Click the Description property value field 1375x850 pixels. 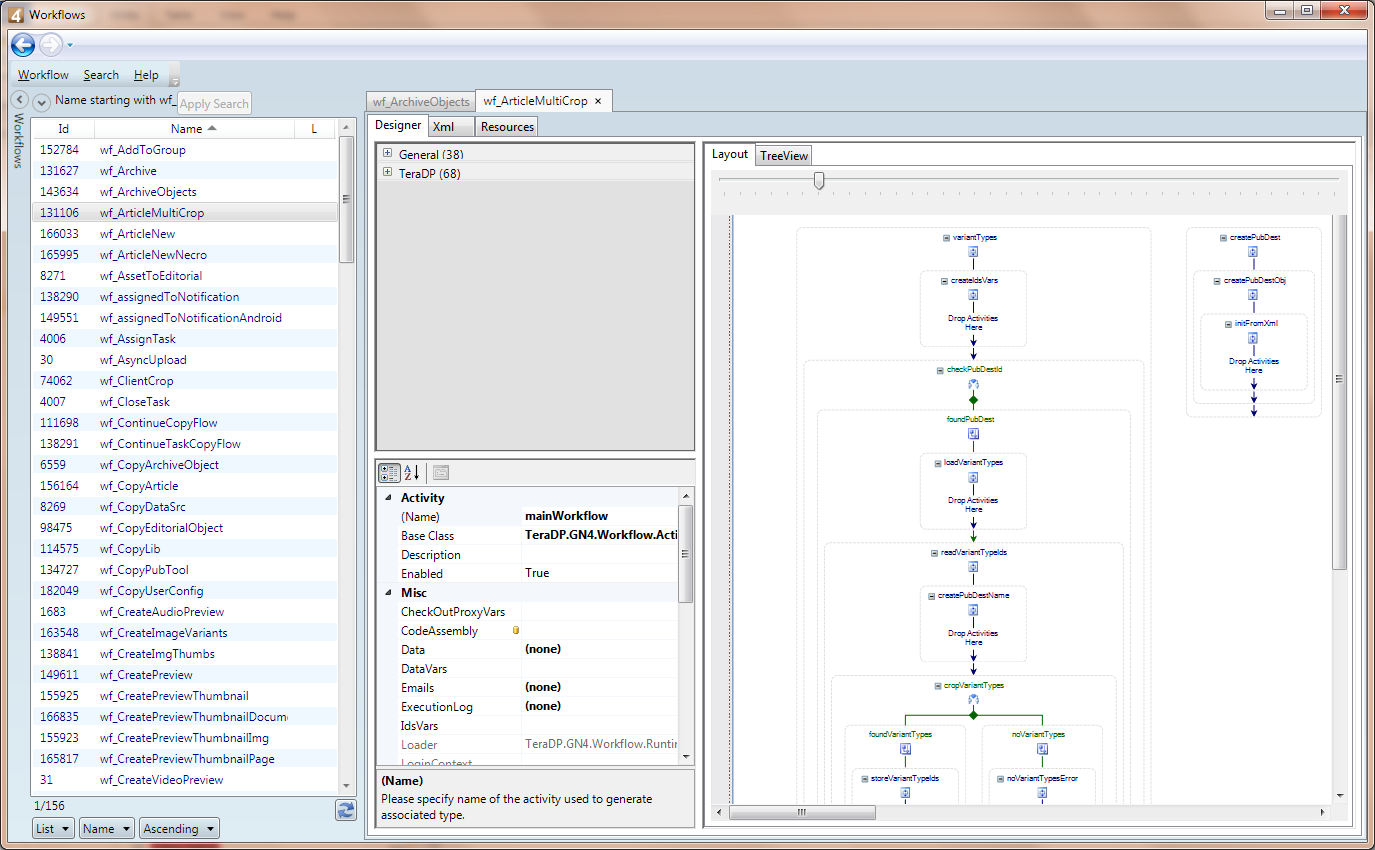(x=600, y=554)
